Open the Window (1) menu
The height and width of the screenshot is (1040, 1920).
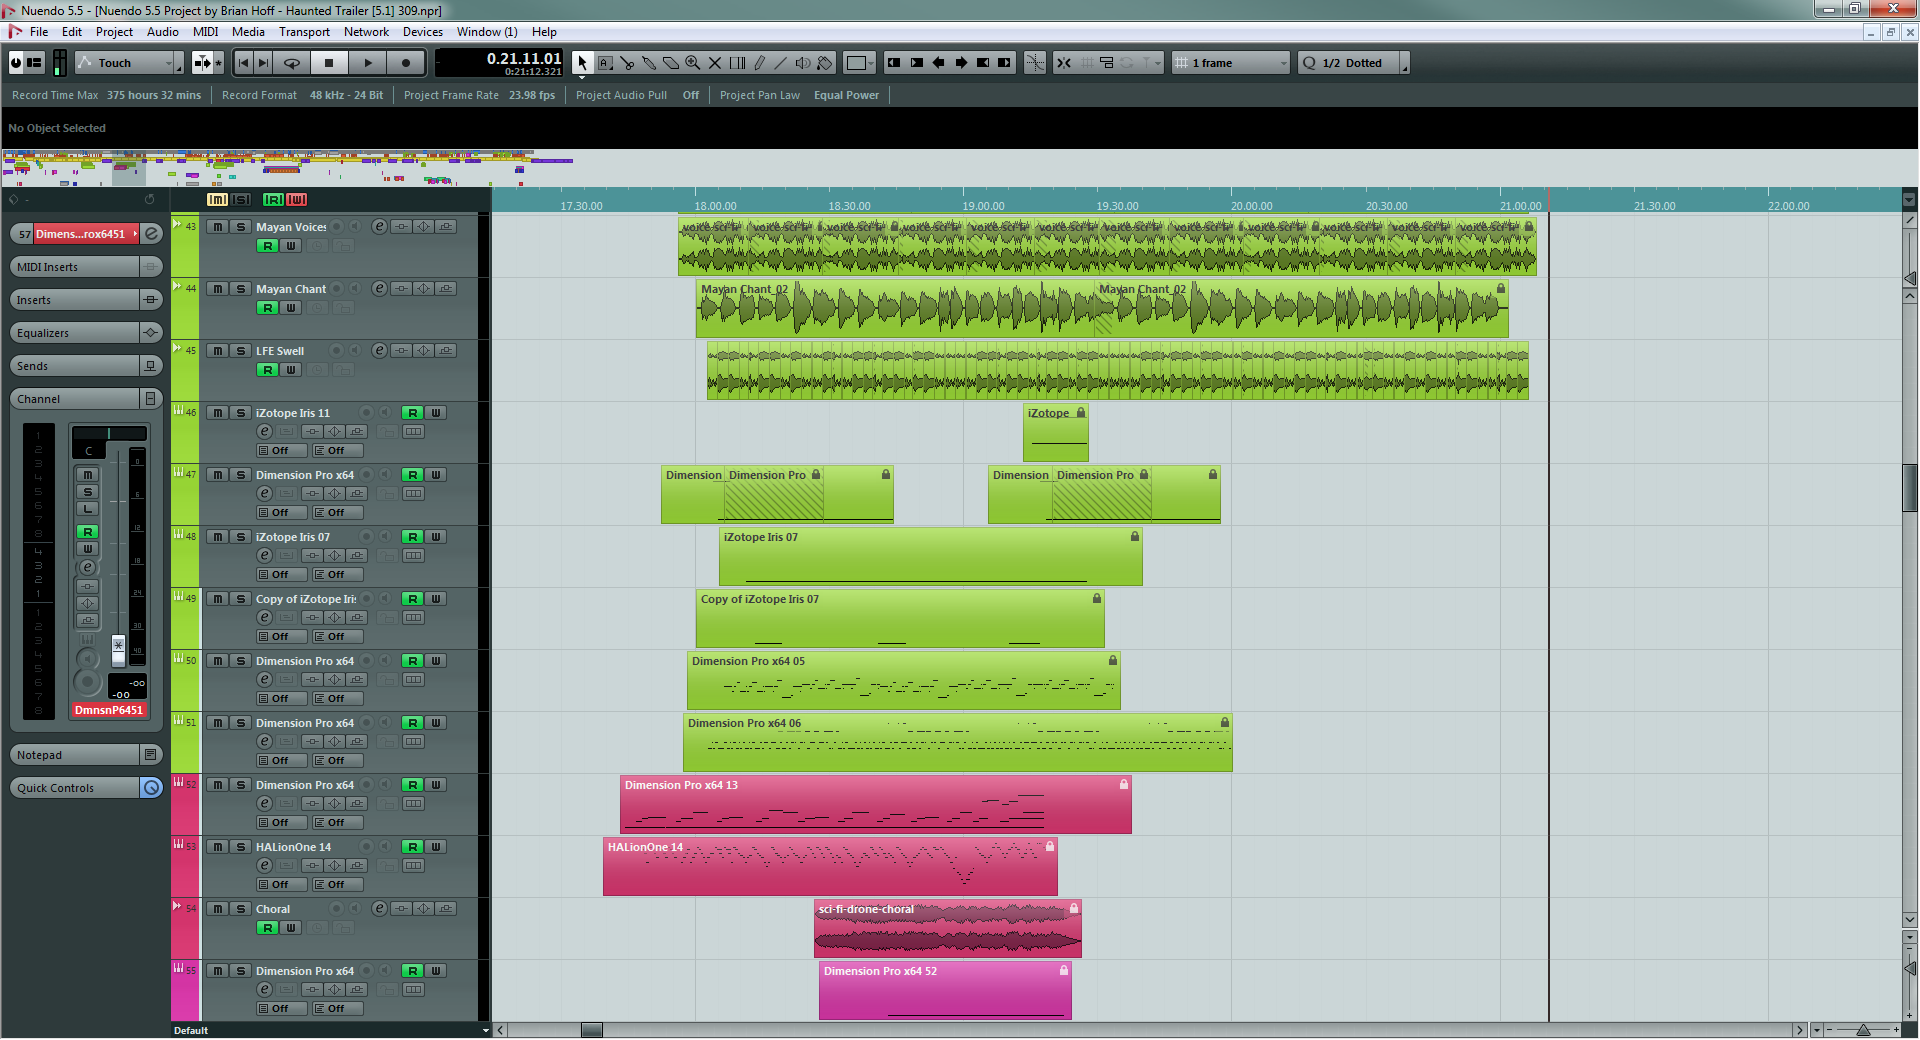(487, 32)
